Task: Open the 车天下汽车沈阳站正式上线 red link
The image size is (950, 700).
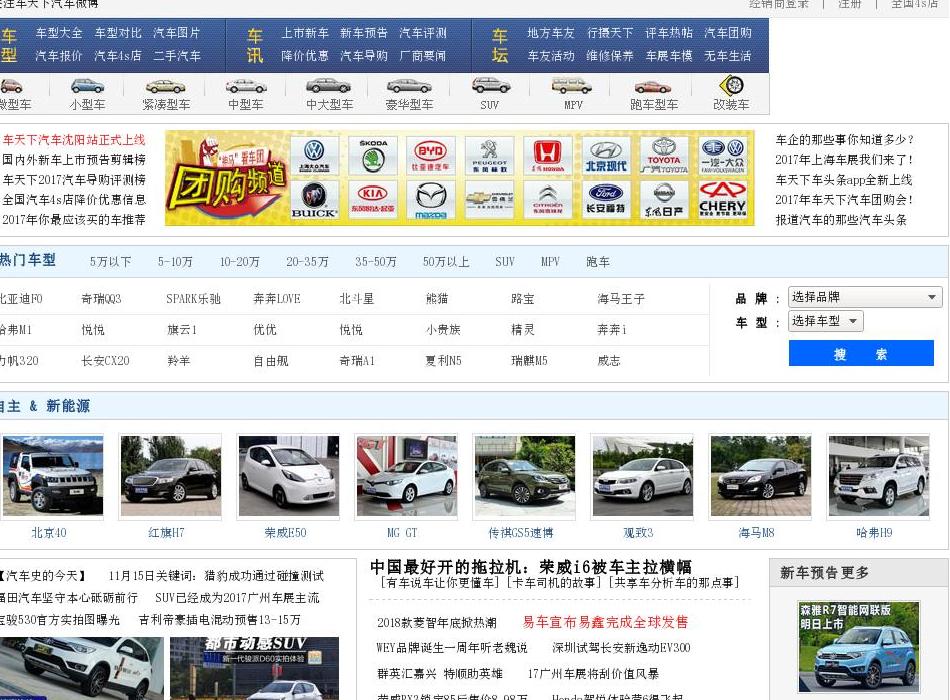Action: click(x=74, y=140)
